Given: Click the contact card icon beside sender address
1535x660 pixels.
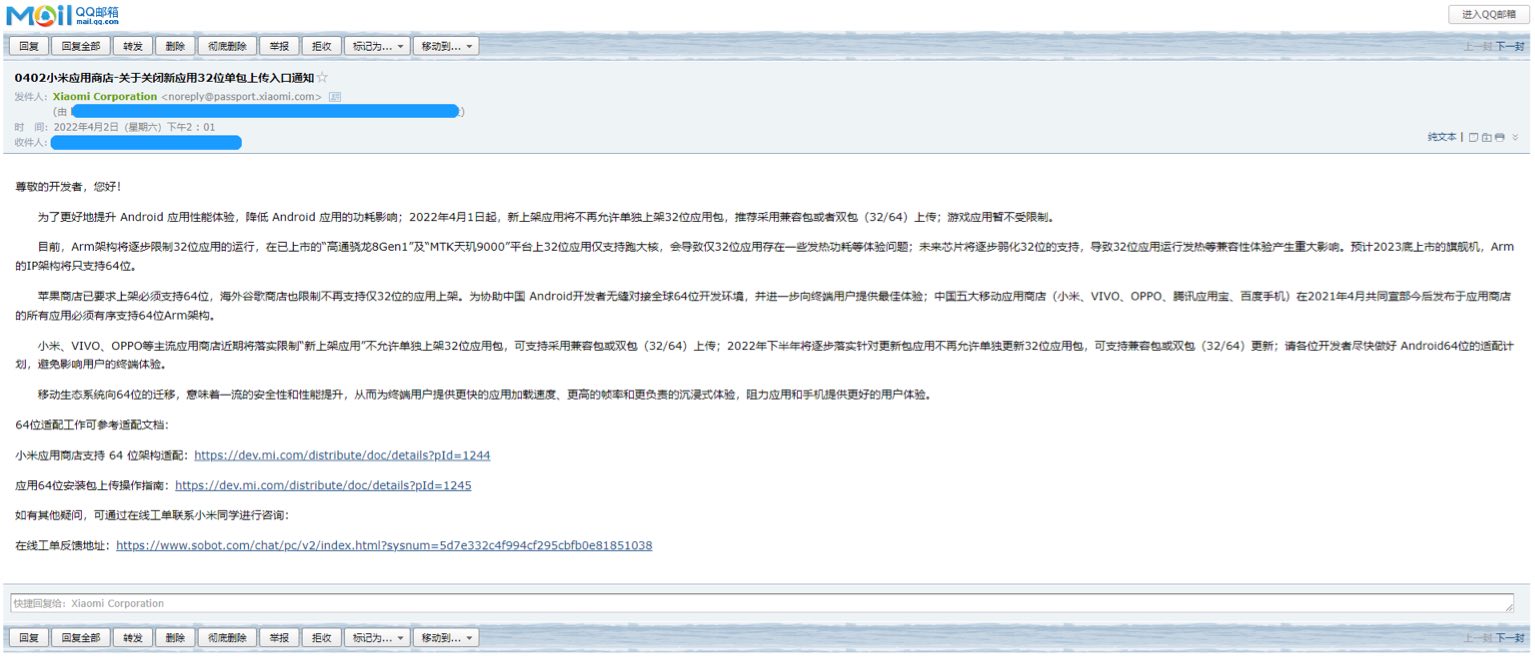Looking at the screenshot, I should (335, 97).
